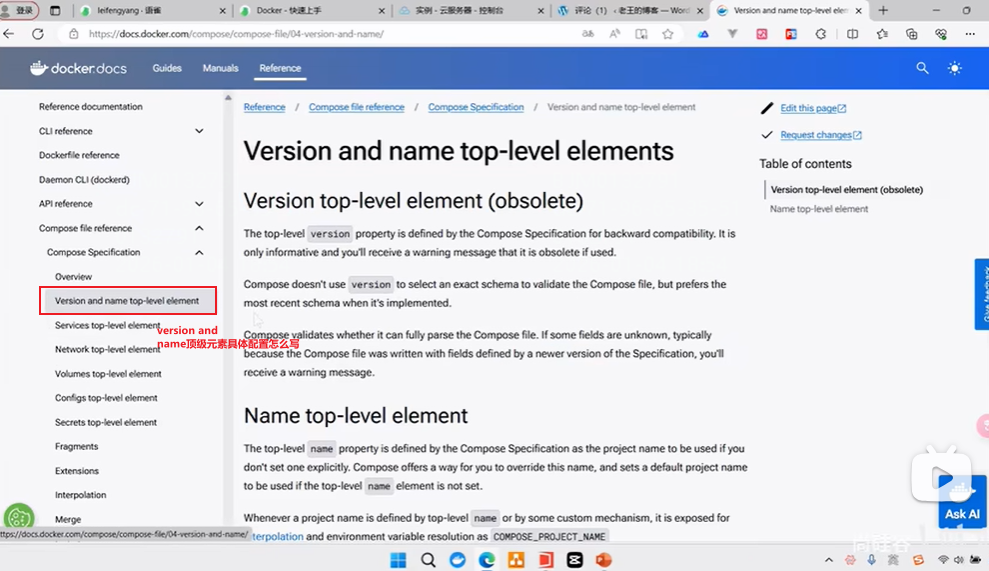Switch to the Docker 快速上手 tab
Viewport: 989px width, 571px height.
[x=312, y=11]
